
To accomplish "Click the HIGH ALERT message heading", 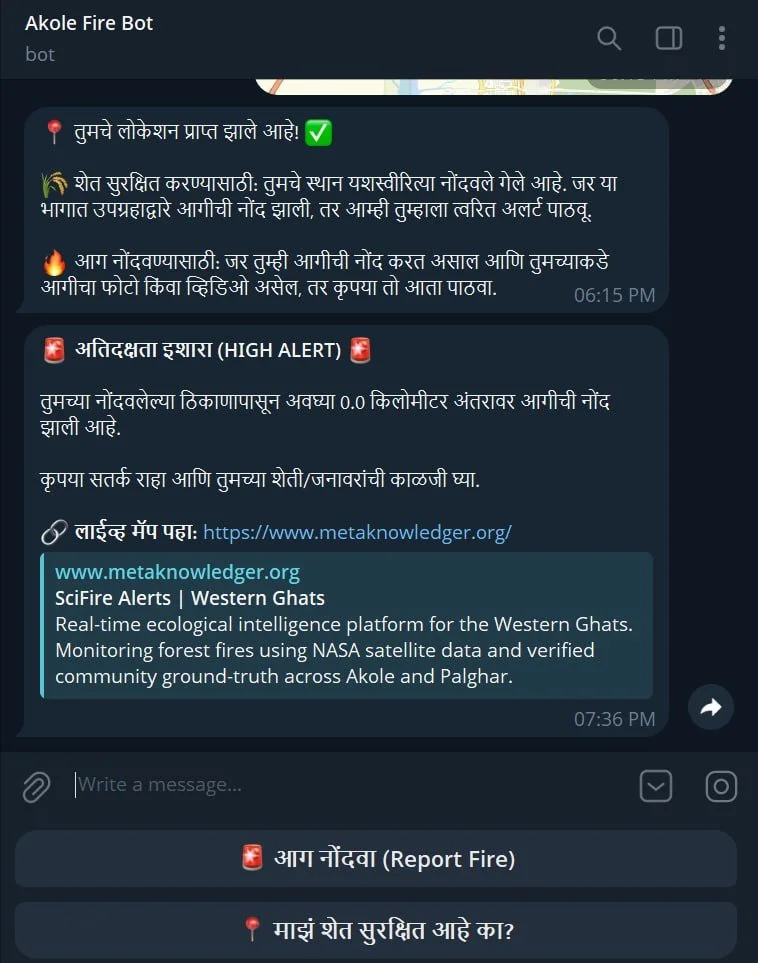I will [x=208, y=350].
